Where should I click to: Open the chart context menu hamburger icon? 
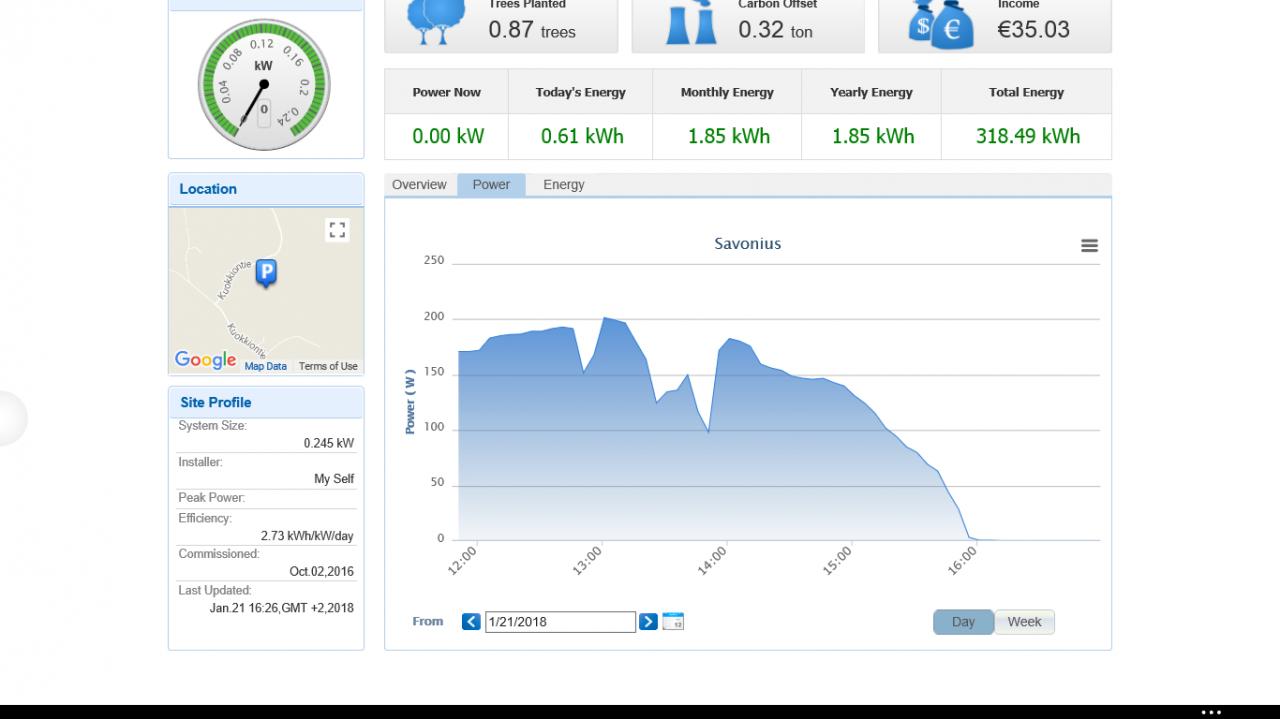(1089, 245)
